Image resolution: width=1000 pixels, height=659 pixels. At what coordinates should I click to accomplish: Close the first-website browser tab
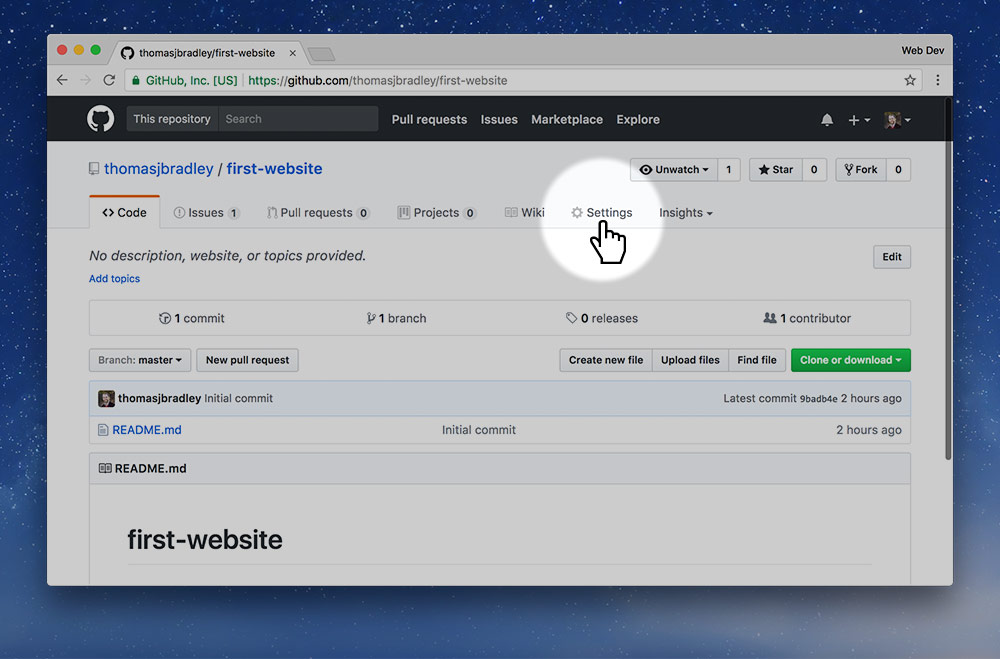pos(292,53)
